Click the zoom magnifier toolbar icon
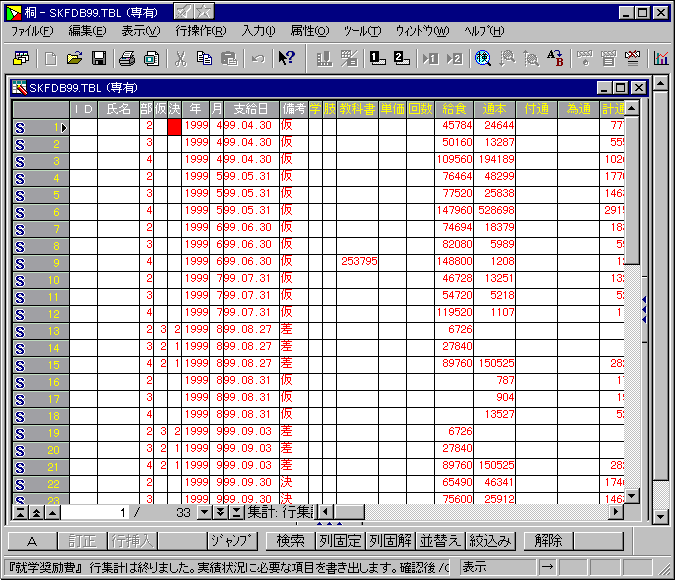Image resolution: width=675 pixels, height=580 pixels. pos(483,58)
